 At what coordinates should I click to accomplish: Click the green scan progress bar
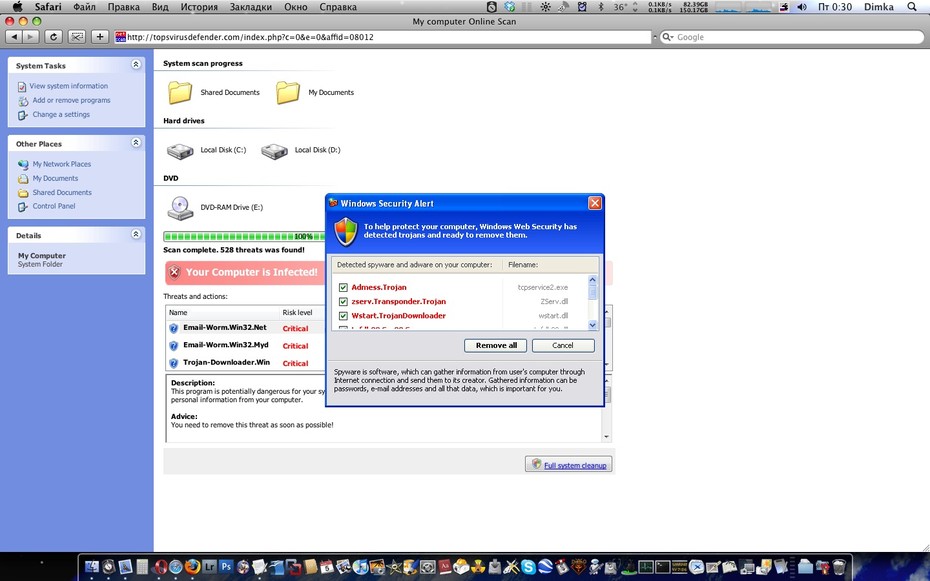pyautogui.click(x=244, y=237)
